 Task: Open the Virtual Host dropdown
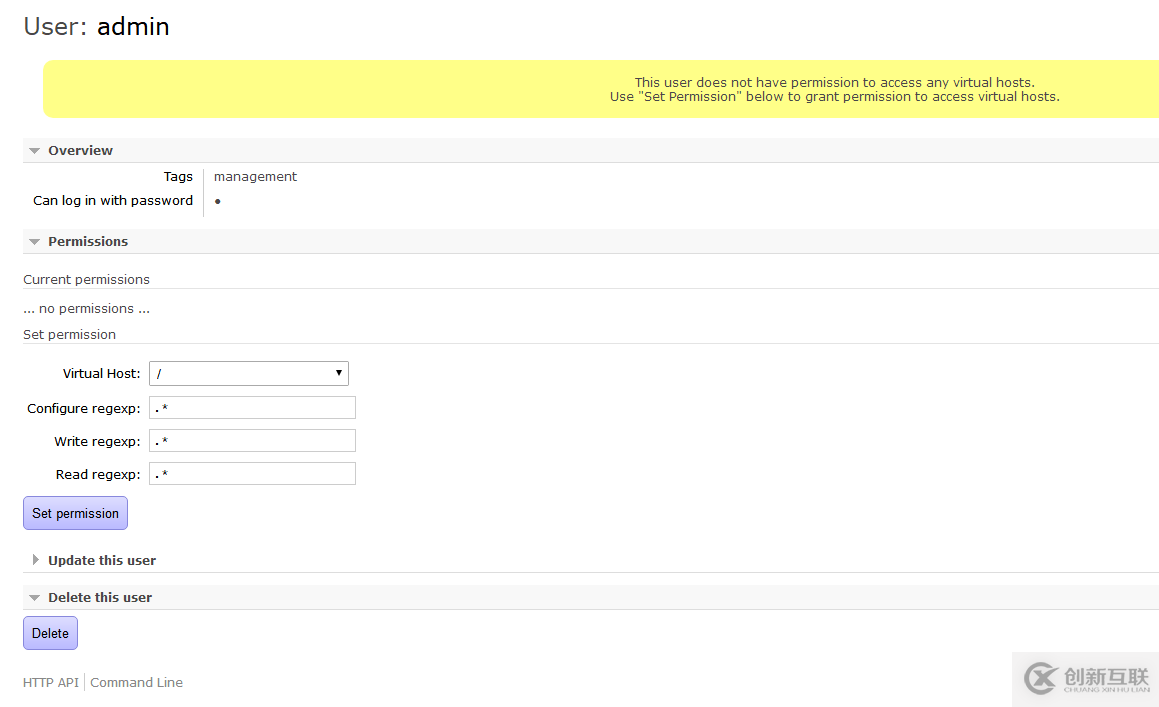click(248, 373)
